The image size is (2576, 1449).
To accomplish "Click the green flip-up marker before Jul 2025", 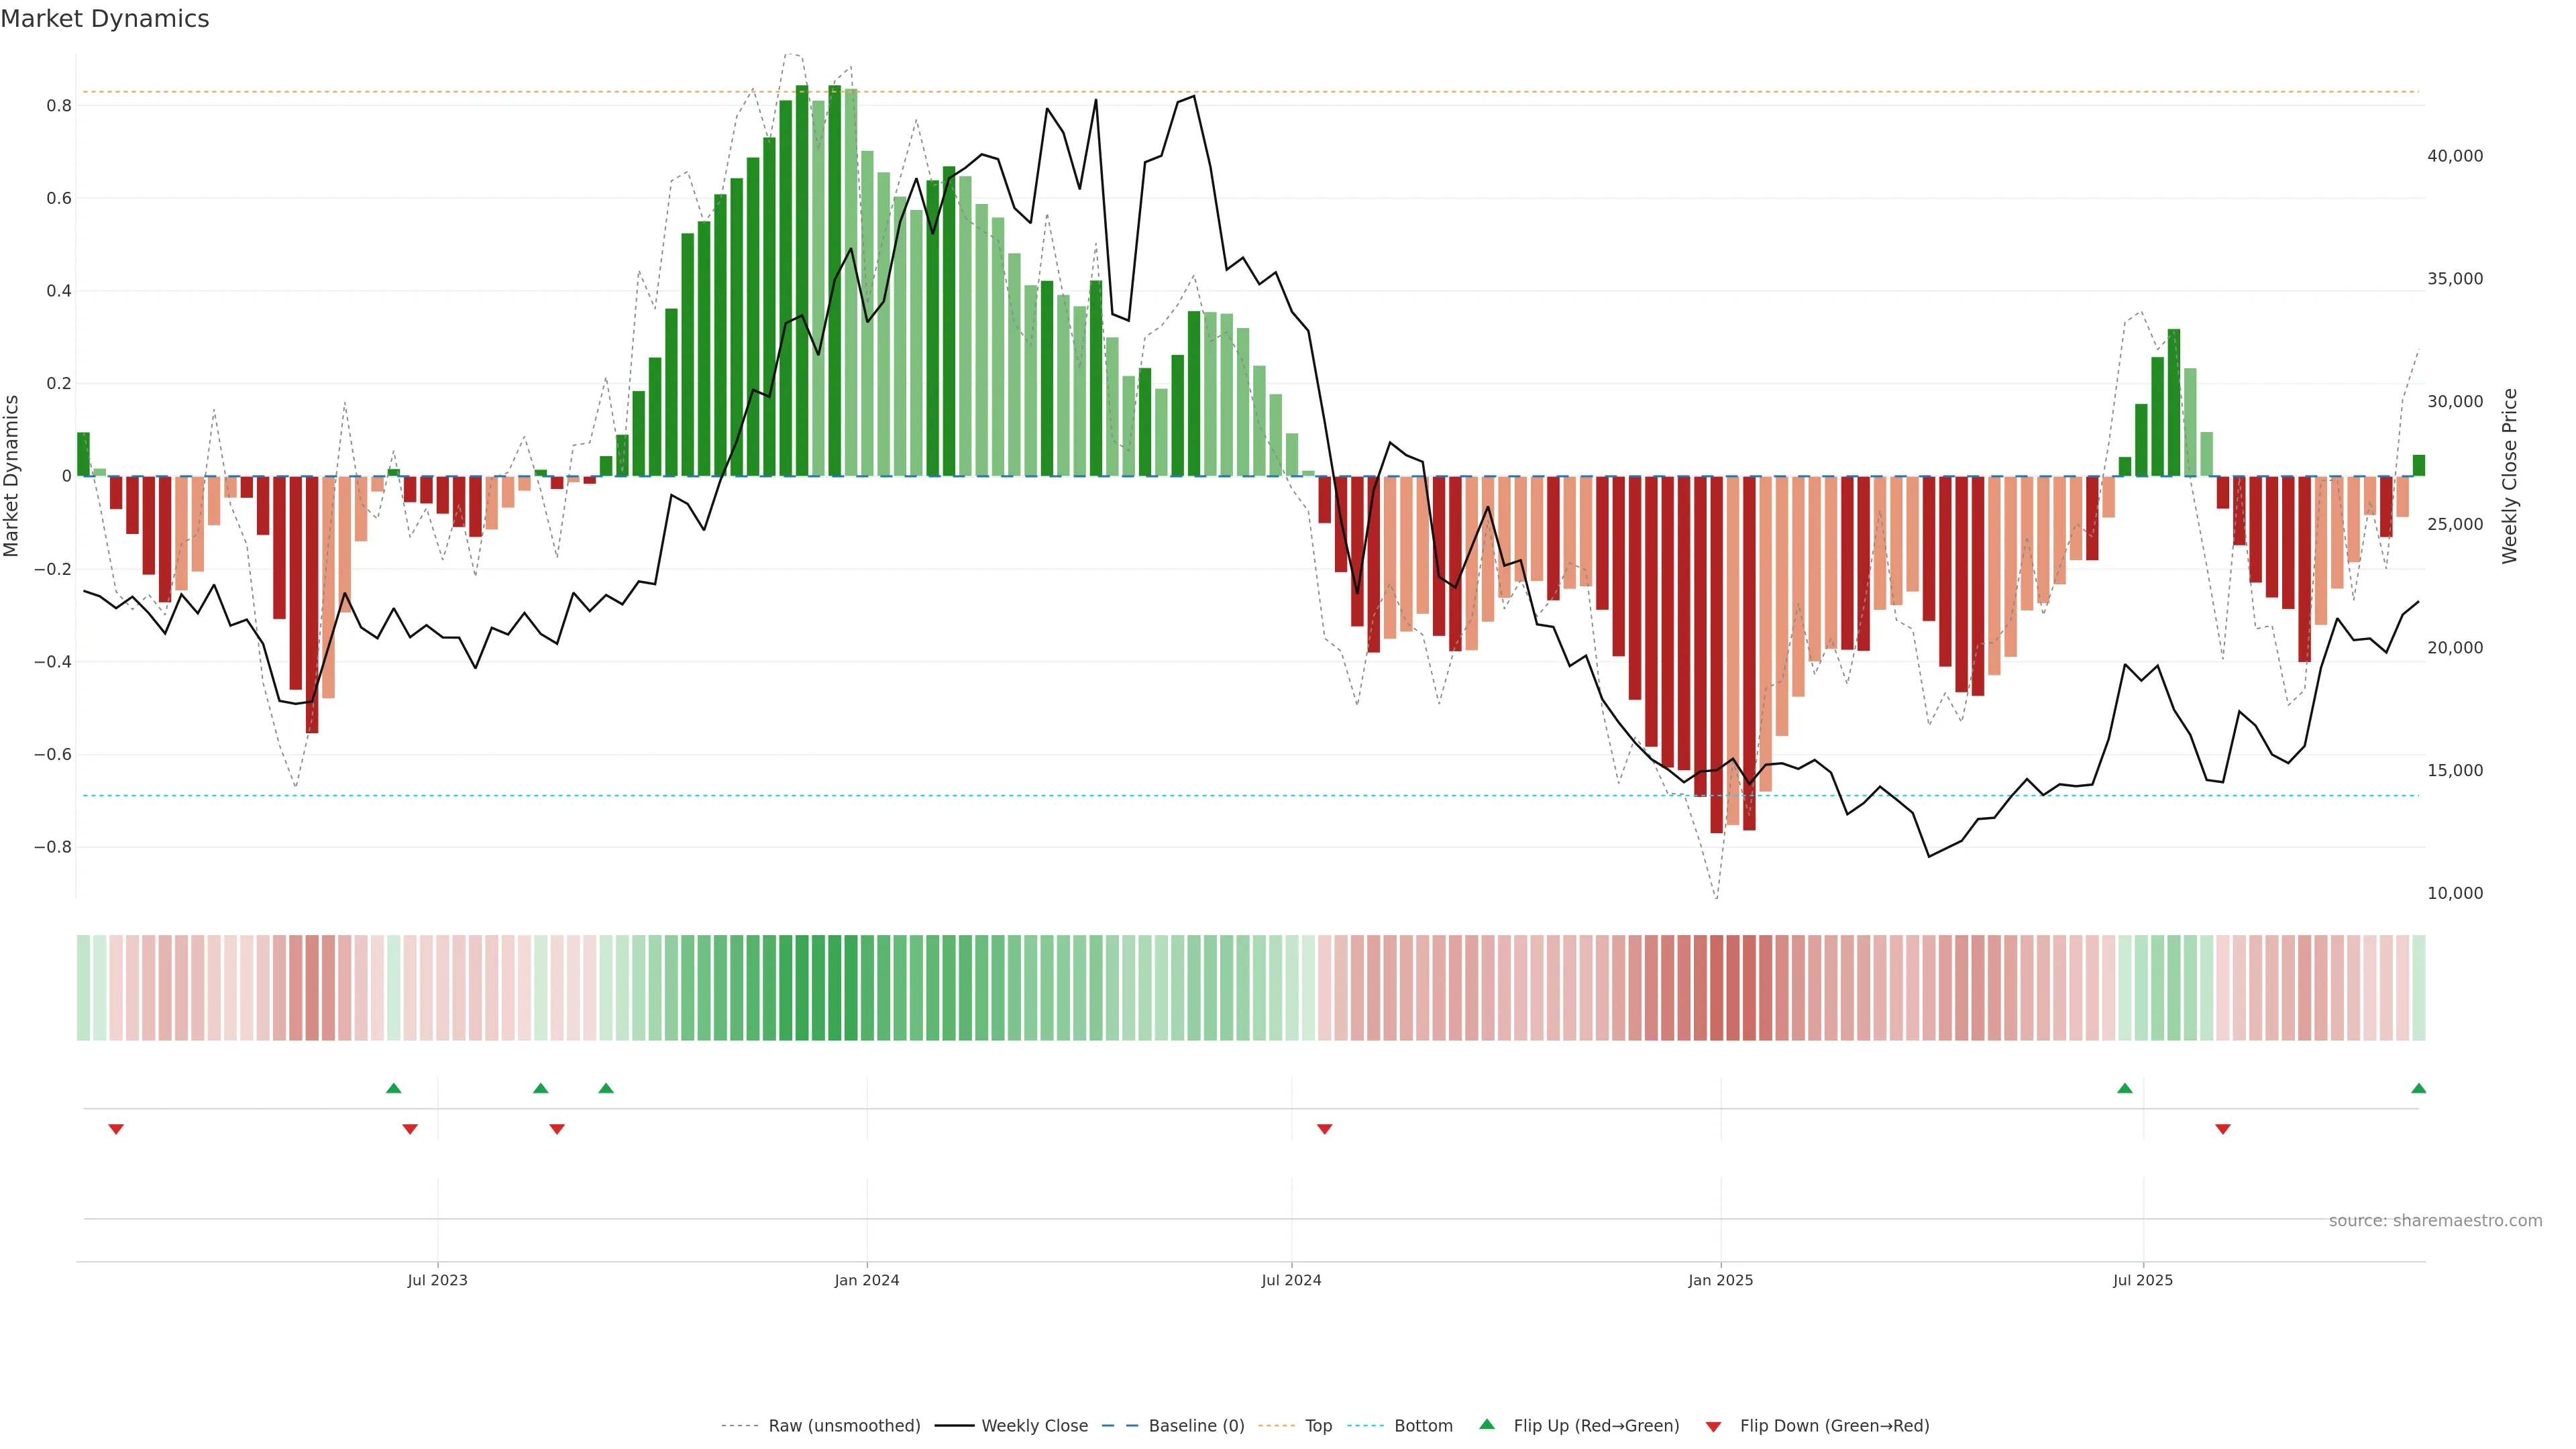I will click(x=2124, y=1088).
